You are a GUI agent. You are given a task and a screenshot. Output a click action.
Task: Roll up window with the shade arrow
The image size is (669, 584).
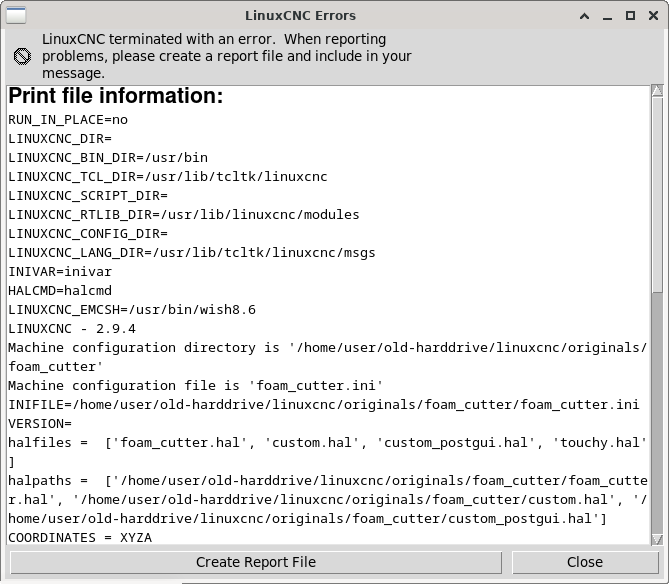pos(585,16)
